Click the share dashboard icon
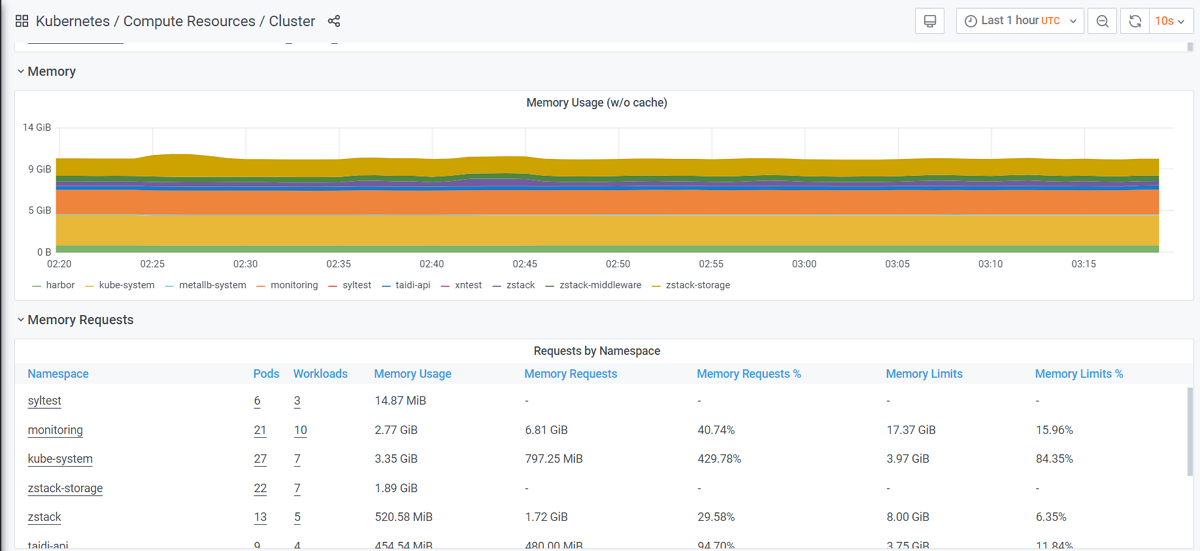1200x551 pixels. 334,21
